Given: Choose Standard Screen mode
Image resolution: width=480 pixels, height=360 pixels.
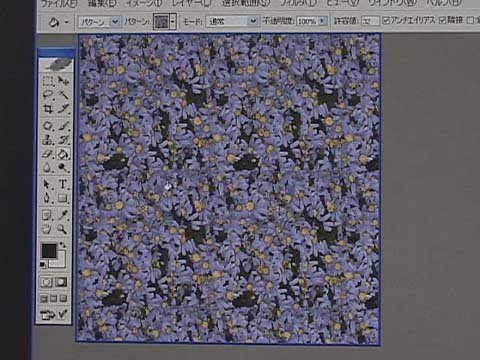Looking at the screenshot, I should [44, 298].
